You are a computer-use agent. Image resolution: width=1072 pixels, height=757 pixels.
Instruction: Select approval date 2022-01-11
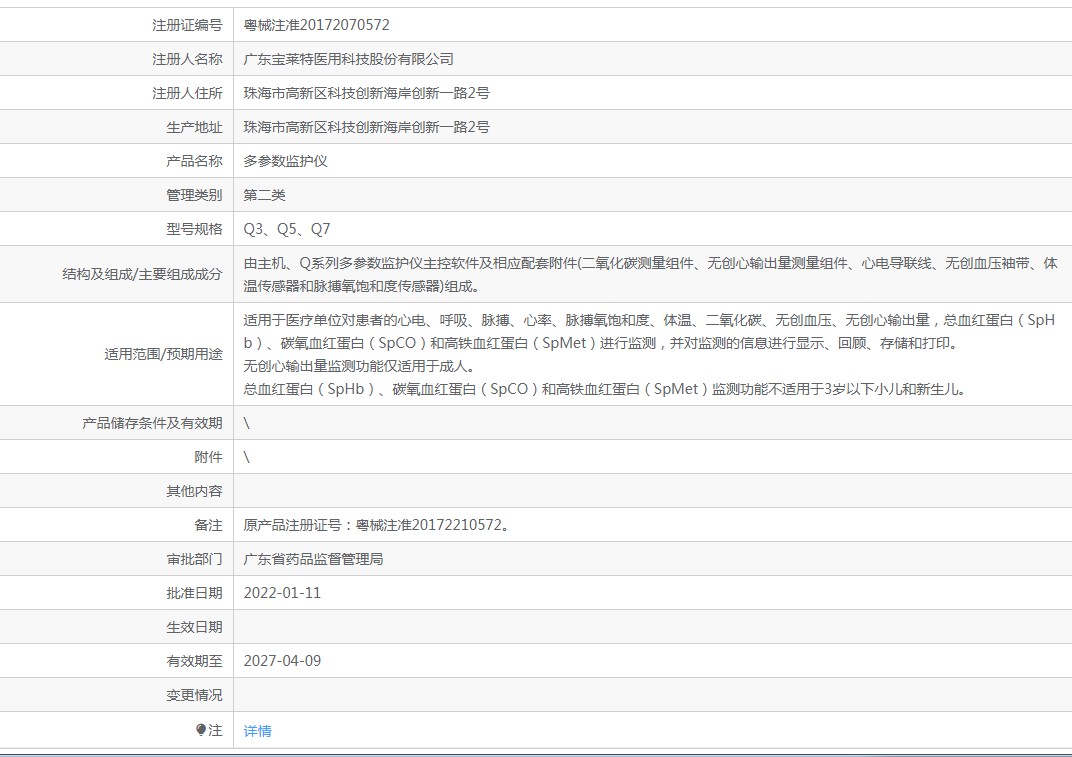(x=282, y=593)
